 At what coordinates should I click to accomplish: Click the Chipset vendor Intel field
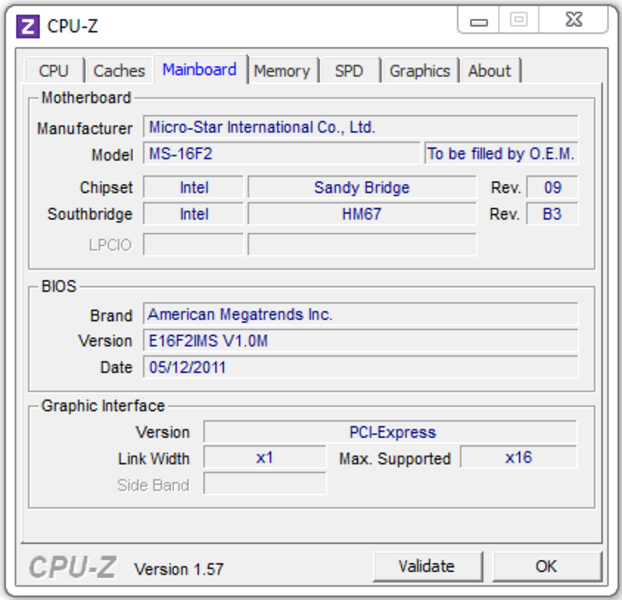[x=194, y=188]
